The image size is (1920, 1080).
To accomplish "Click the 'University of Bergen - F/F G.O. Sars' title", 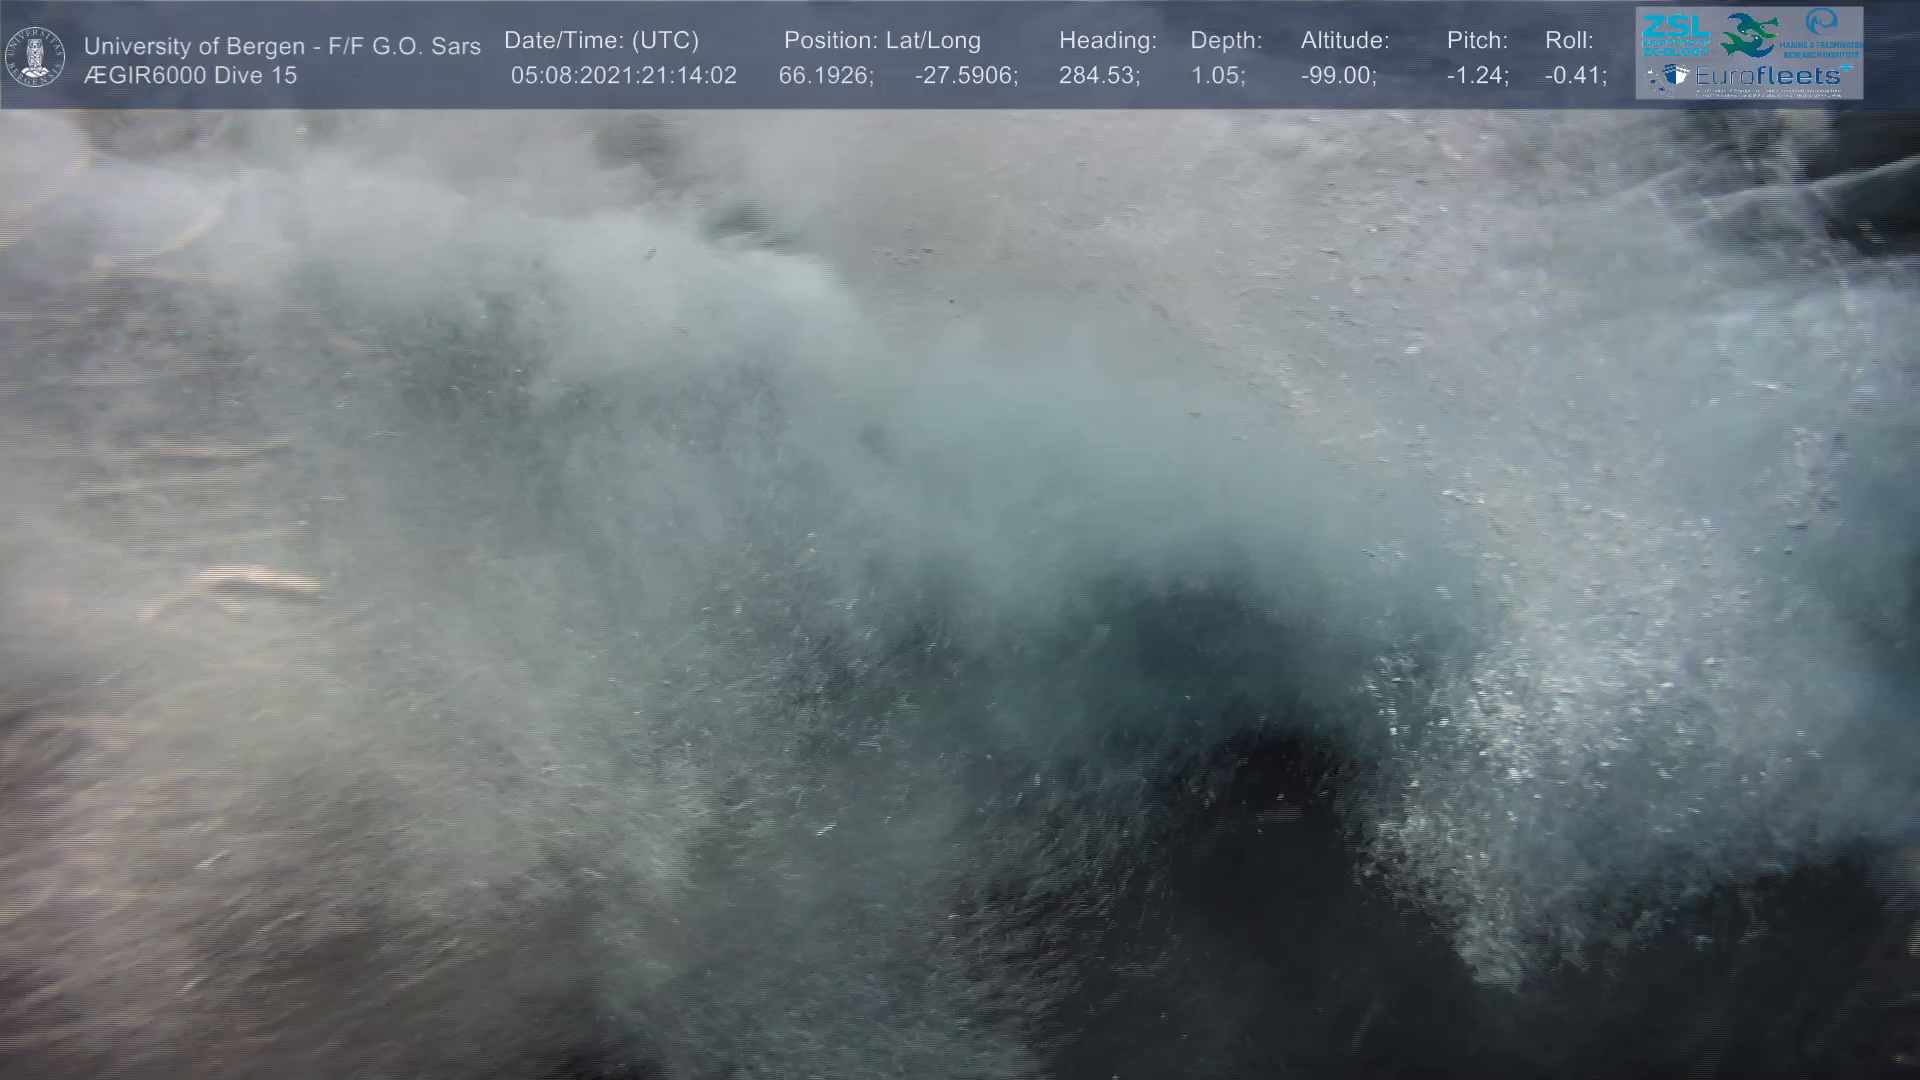I will [x=282, y=46].
